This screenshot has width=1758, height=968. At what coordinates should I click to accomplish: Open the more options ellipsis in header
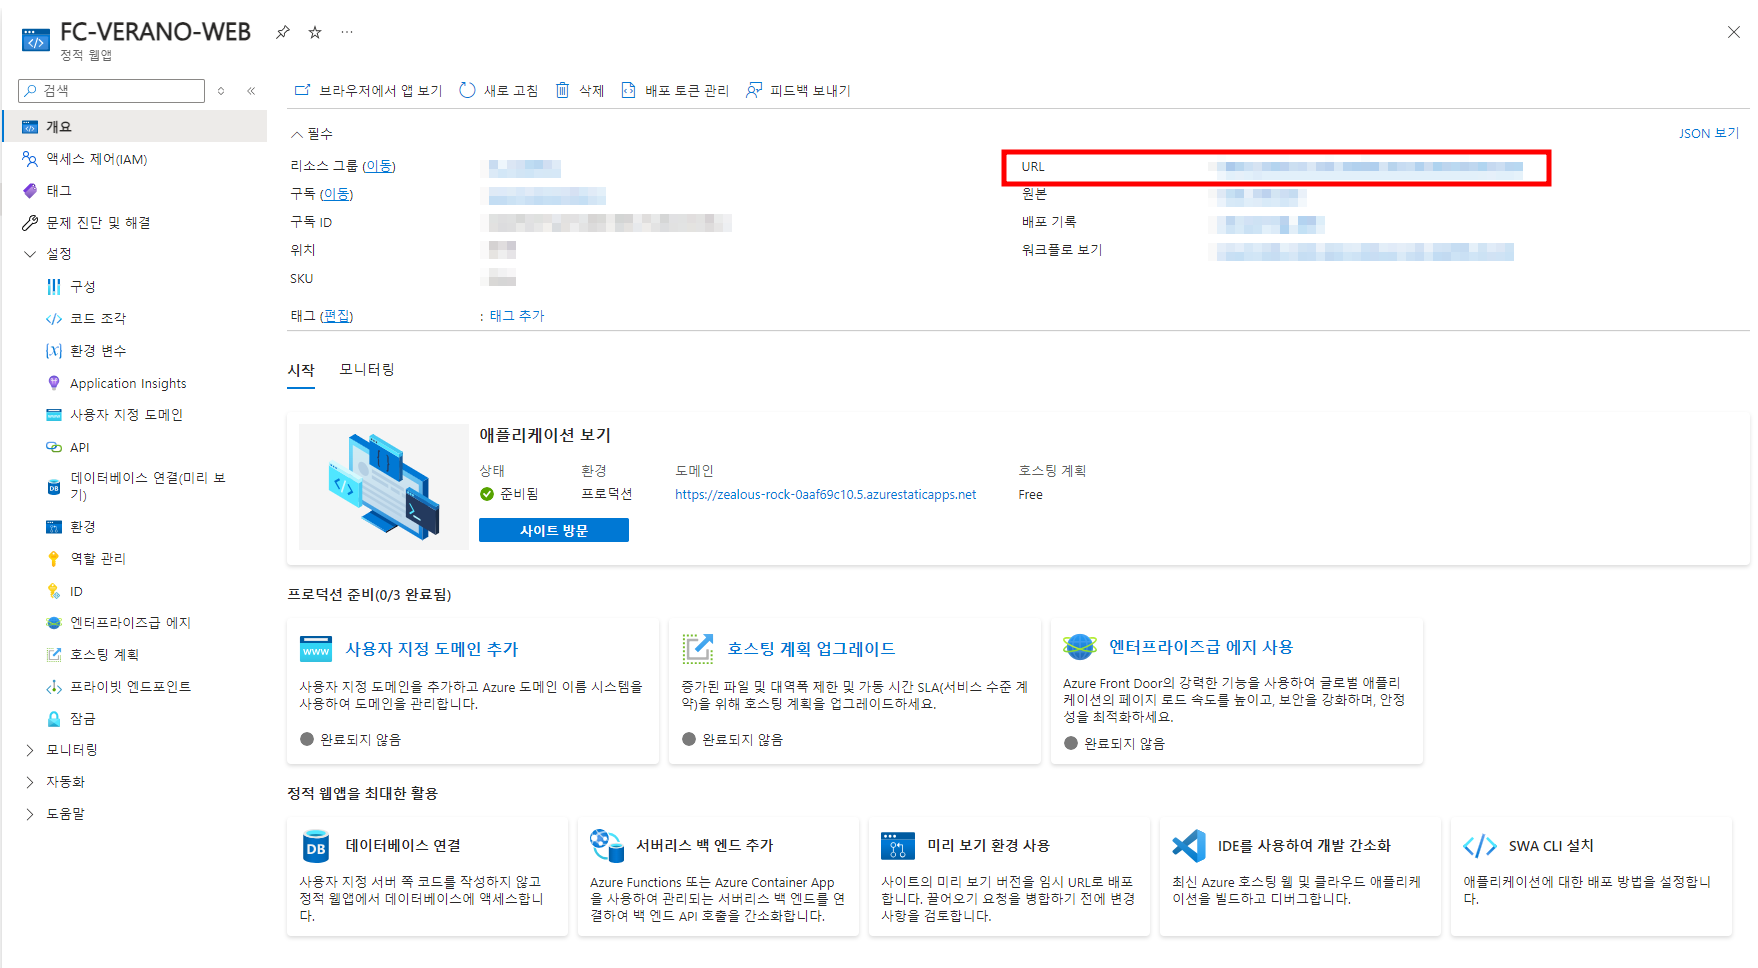click(x=347, y=32)
